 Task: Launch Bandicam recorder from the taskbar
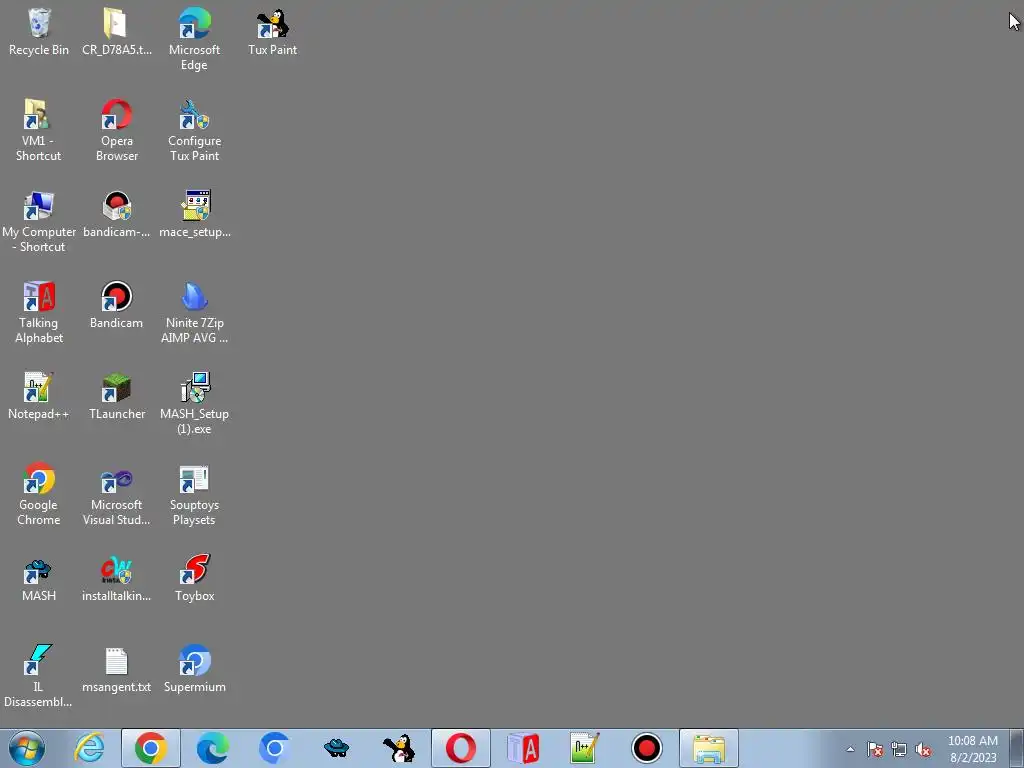(x=647, y=748)
